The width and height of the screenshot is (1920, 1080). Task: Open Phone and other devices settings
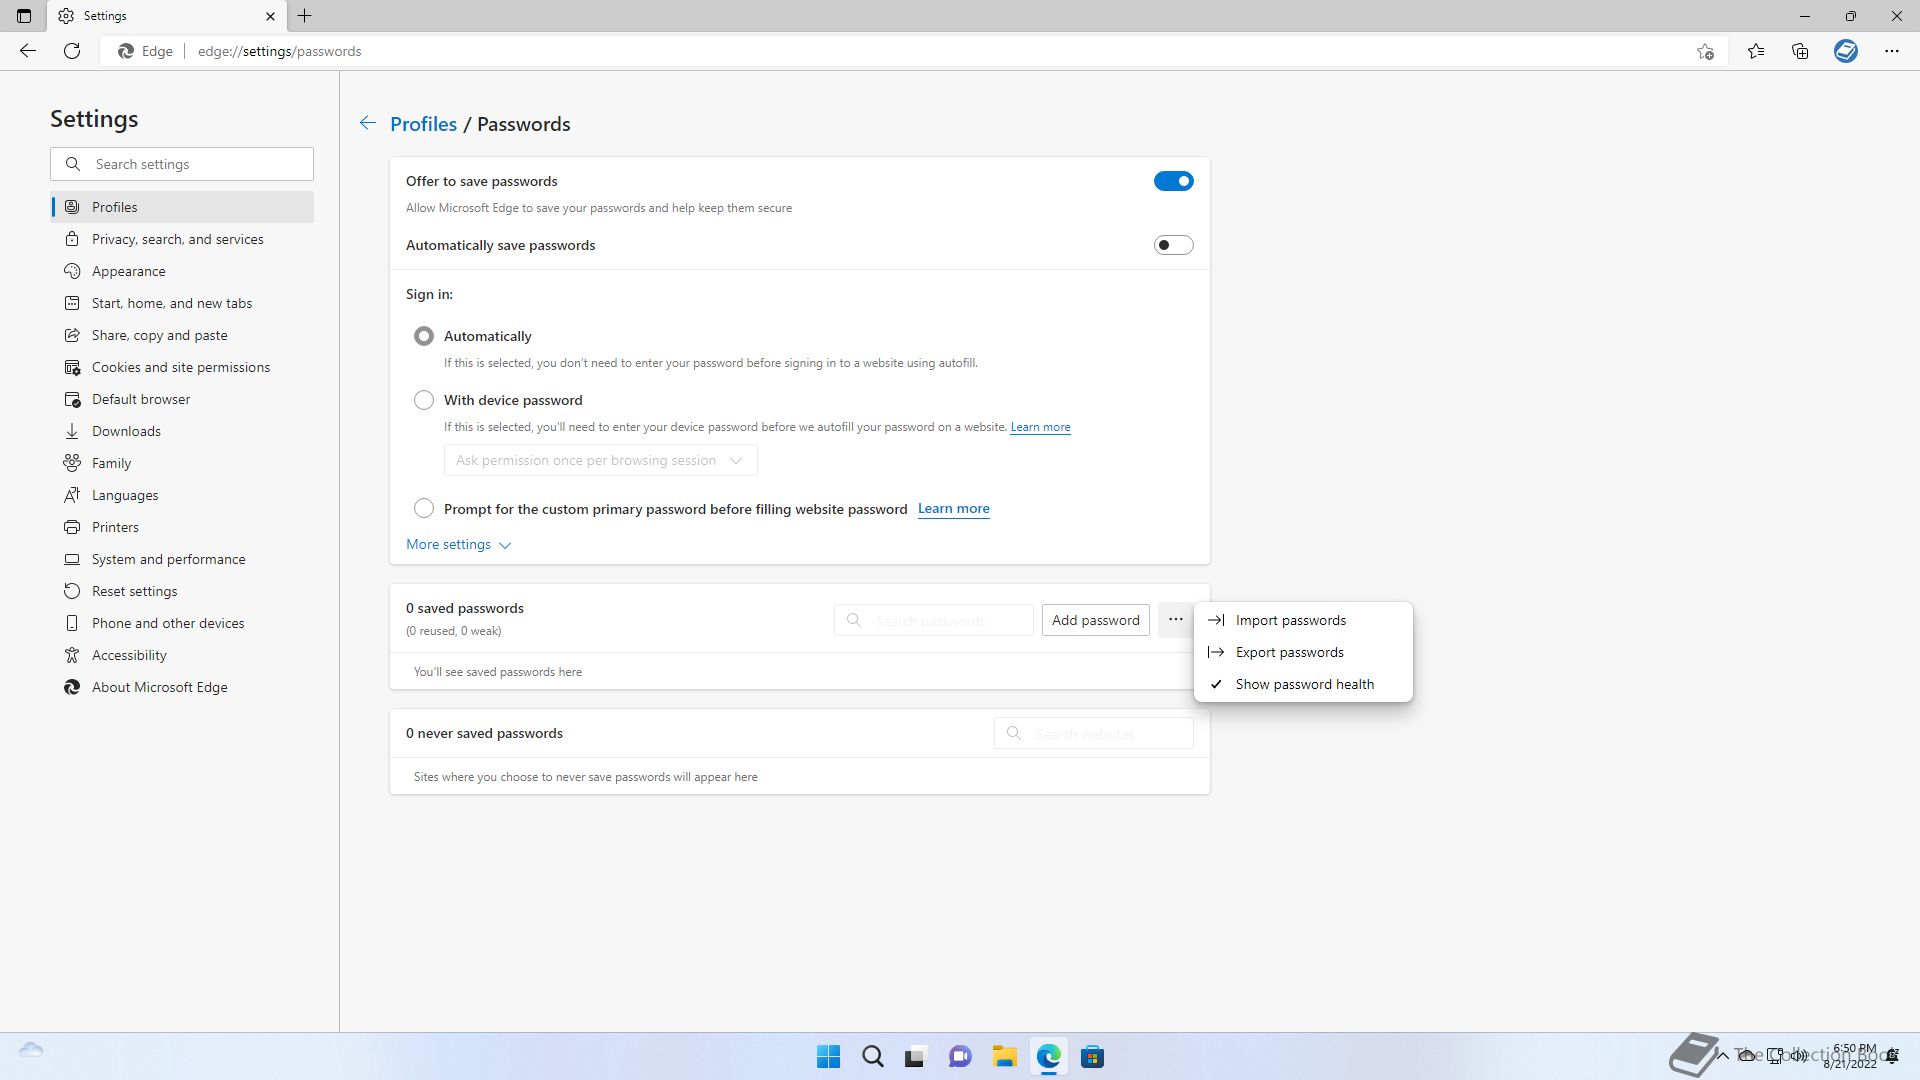pos(182,623)
